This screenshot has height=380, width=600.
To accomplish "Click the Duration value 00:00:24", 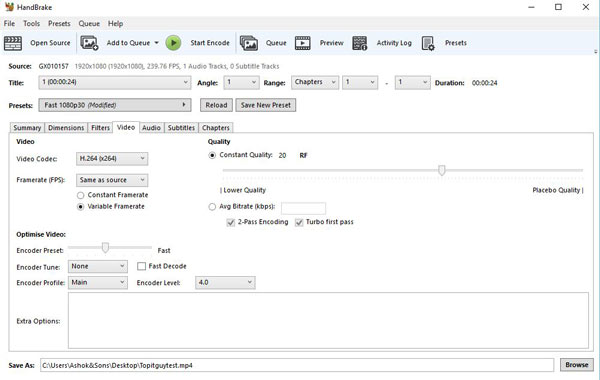I will click(484, 83).
